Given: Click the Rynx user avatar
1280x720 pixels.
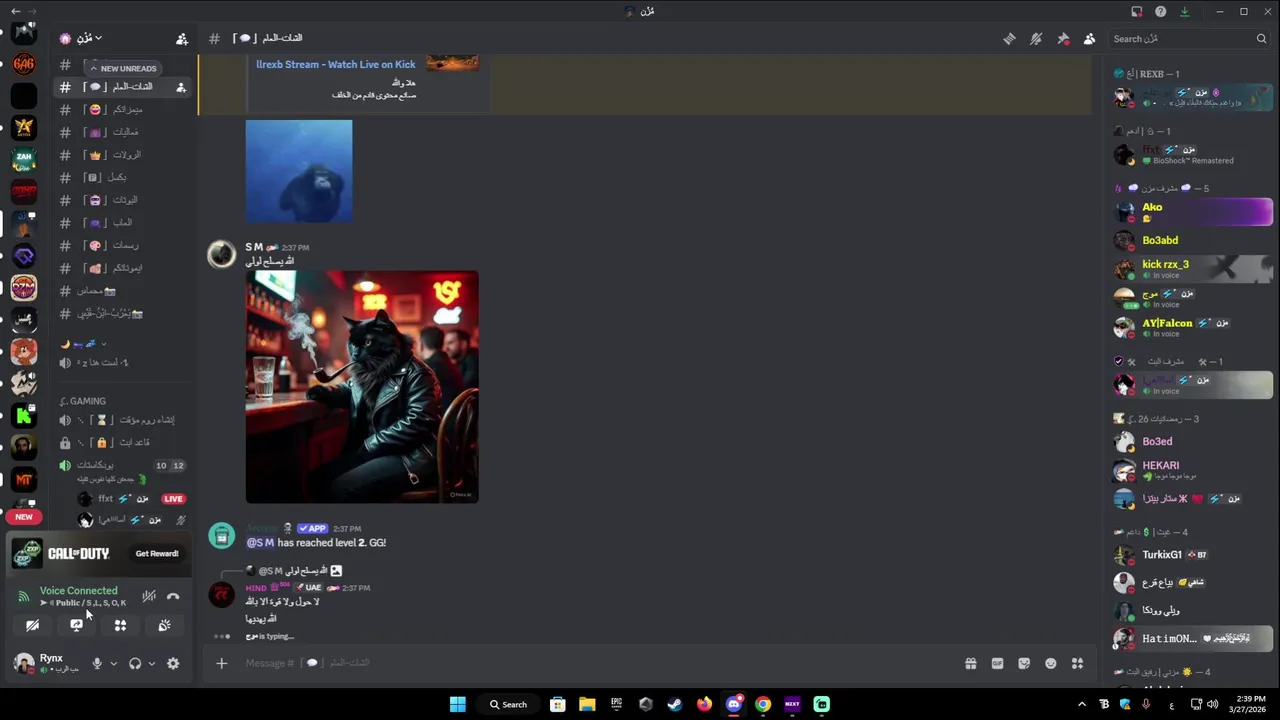Looking at the screenshot, I should click(x=23, y=662).
